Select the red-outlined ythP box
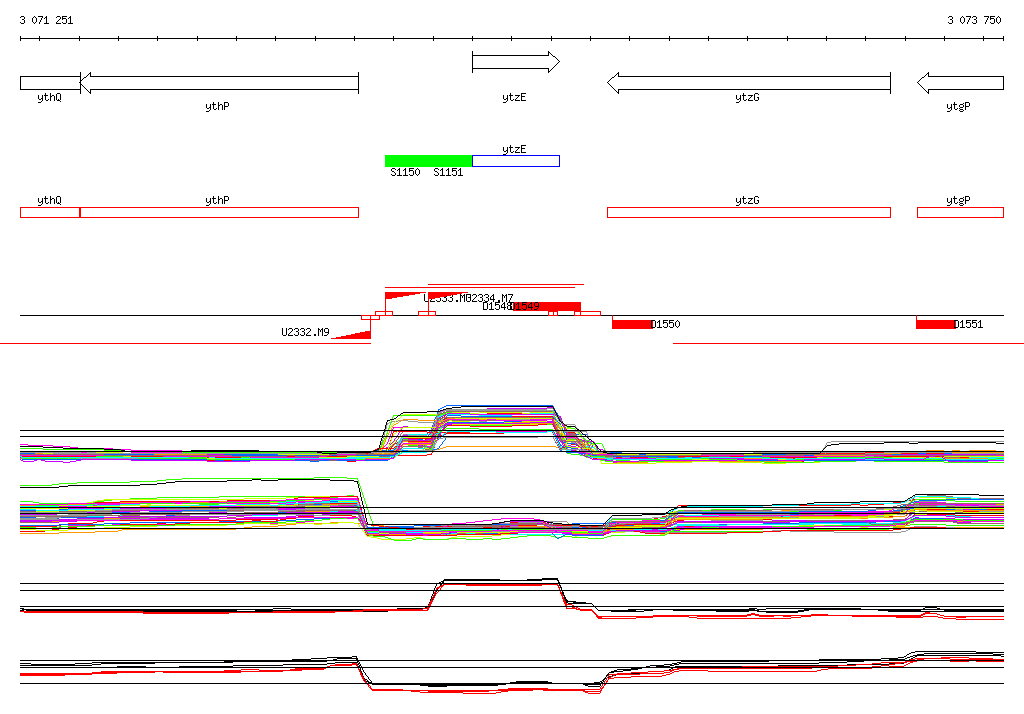 tap(219, 212)
